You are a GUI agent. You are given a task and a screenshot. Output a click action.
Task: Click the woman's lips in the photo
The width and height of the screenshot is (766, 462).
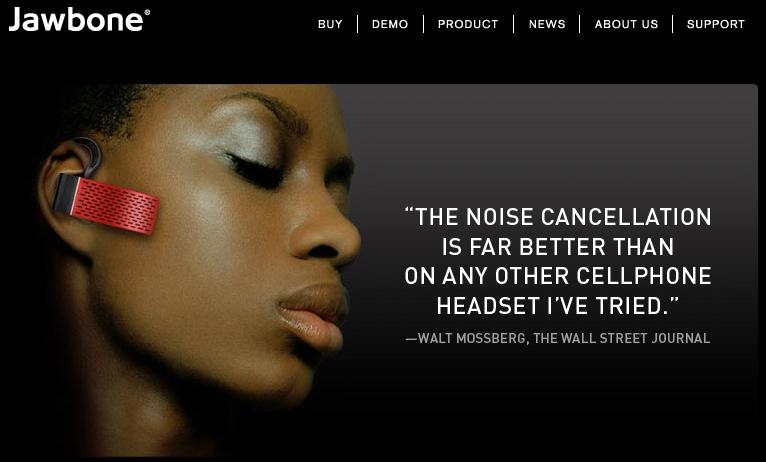click(x=313, y=314)
